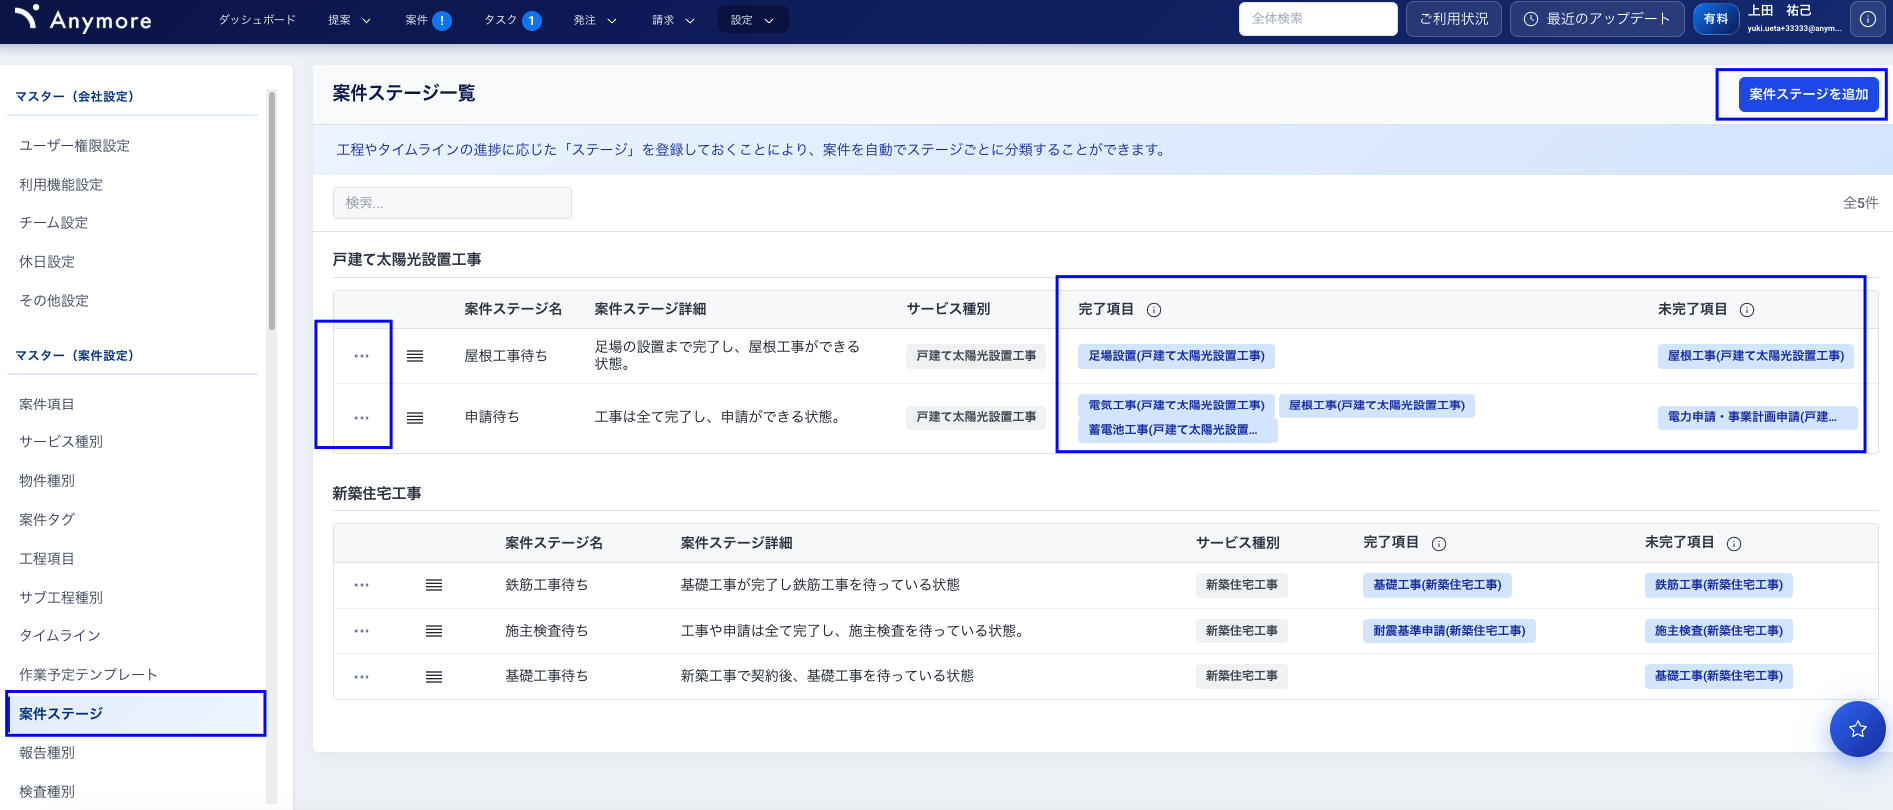Click the 全5件 count text
This screenshot has height=810, width=1893.
pyautogui.click(x=1861, y=203)
